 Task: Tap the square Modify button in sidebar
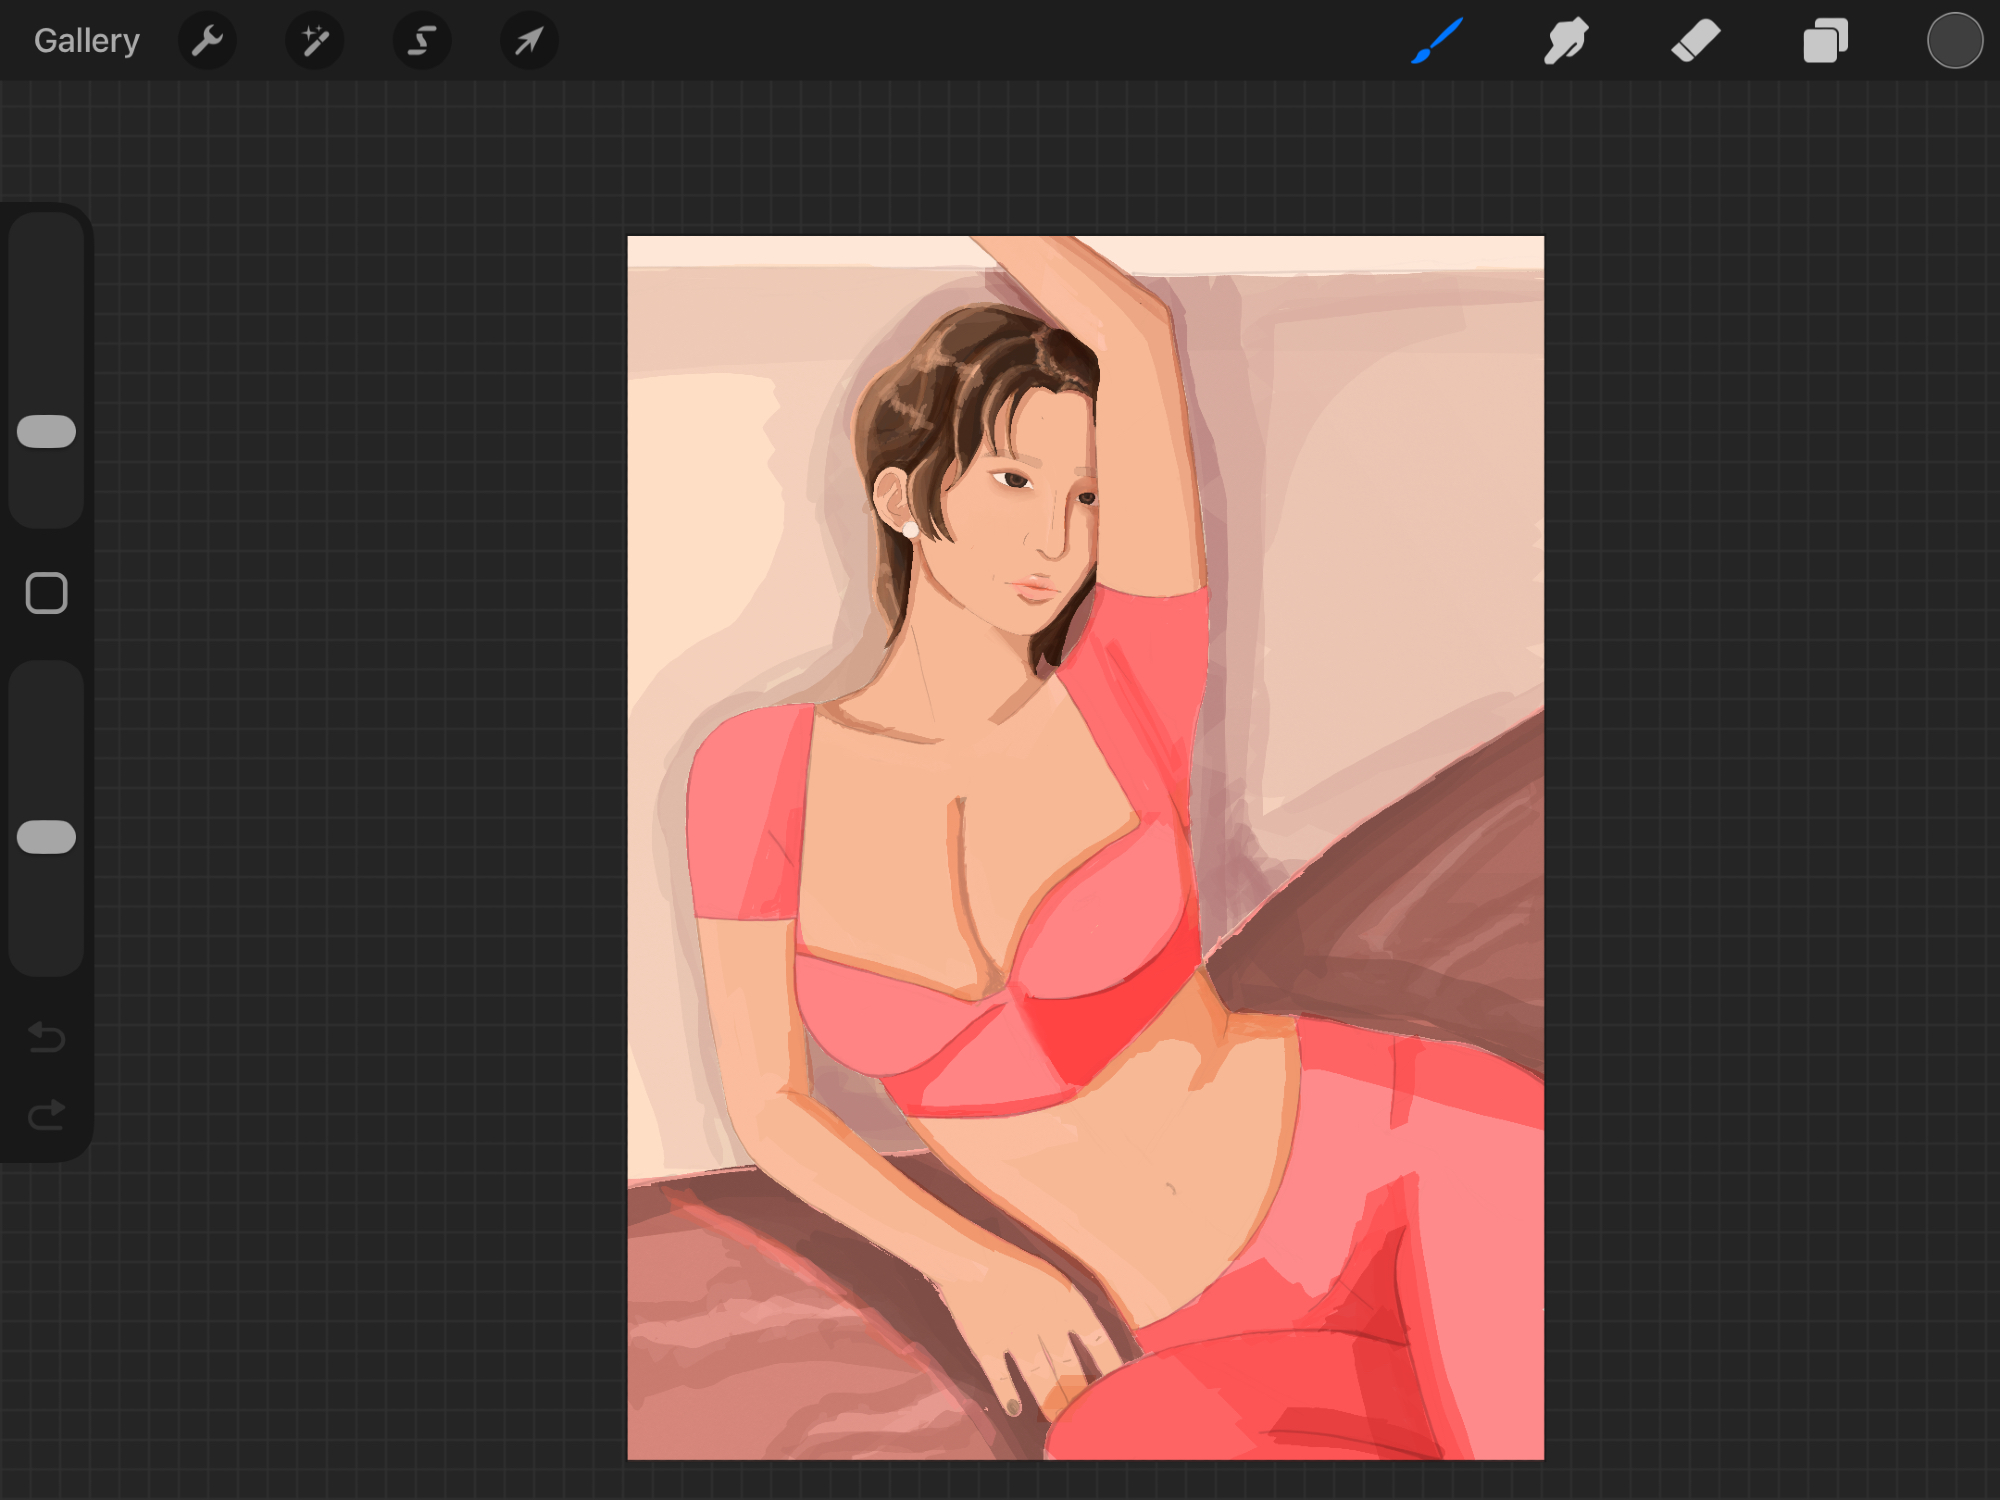tap(47, 593)
